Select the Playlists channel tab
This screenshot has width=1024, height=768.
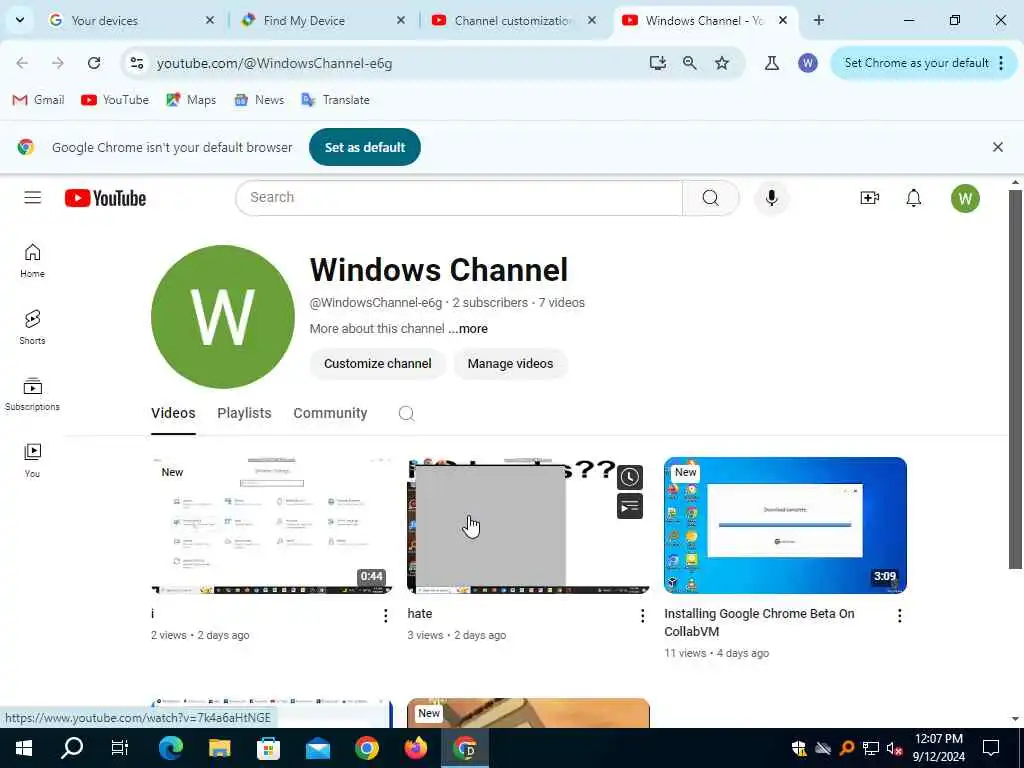(244, 413)
